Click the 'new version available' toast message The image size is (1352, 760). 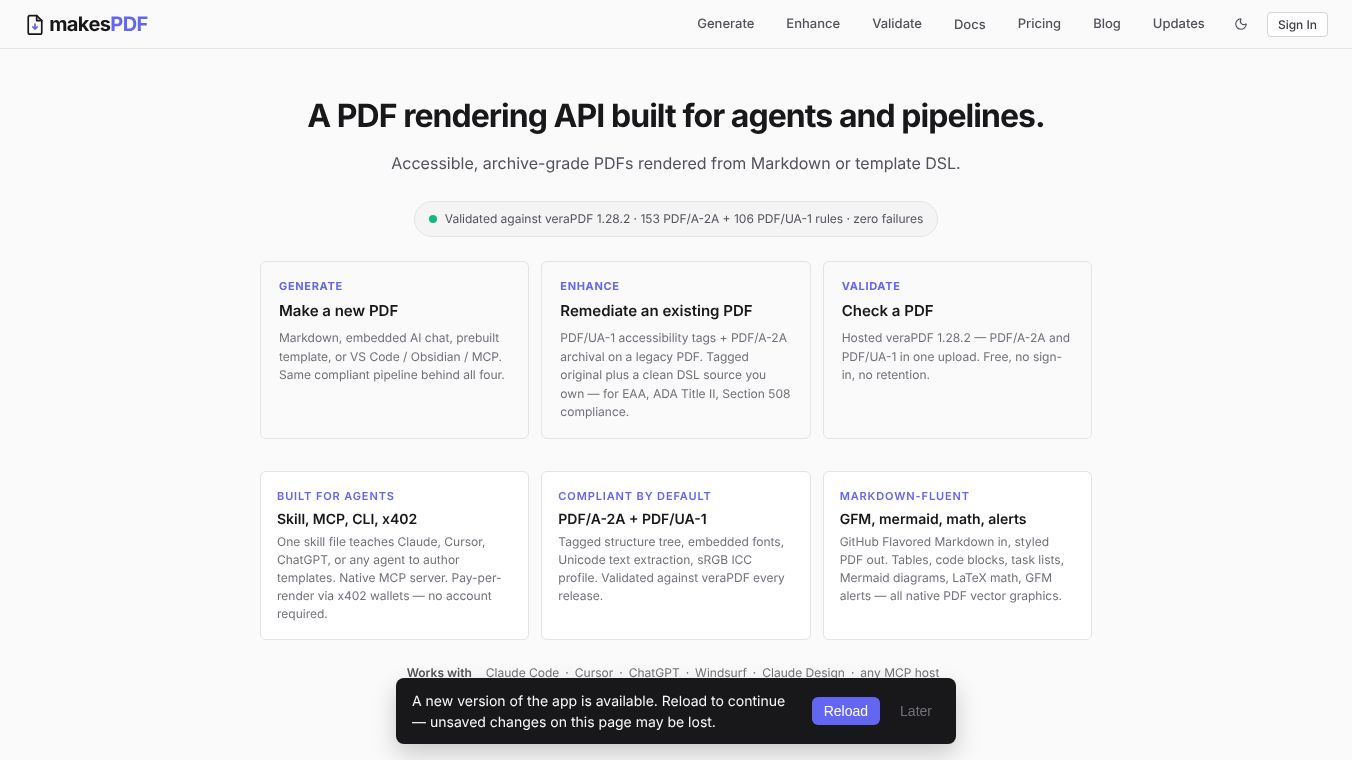coord(599,711)
